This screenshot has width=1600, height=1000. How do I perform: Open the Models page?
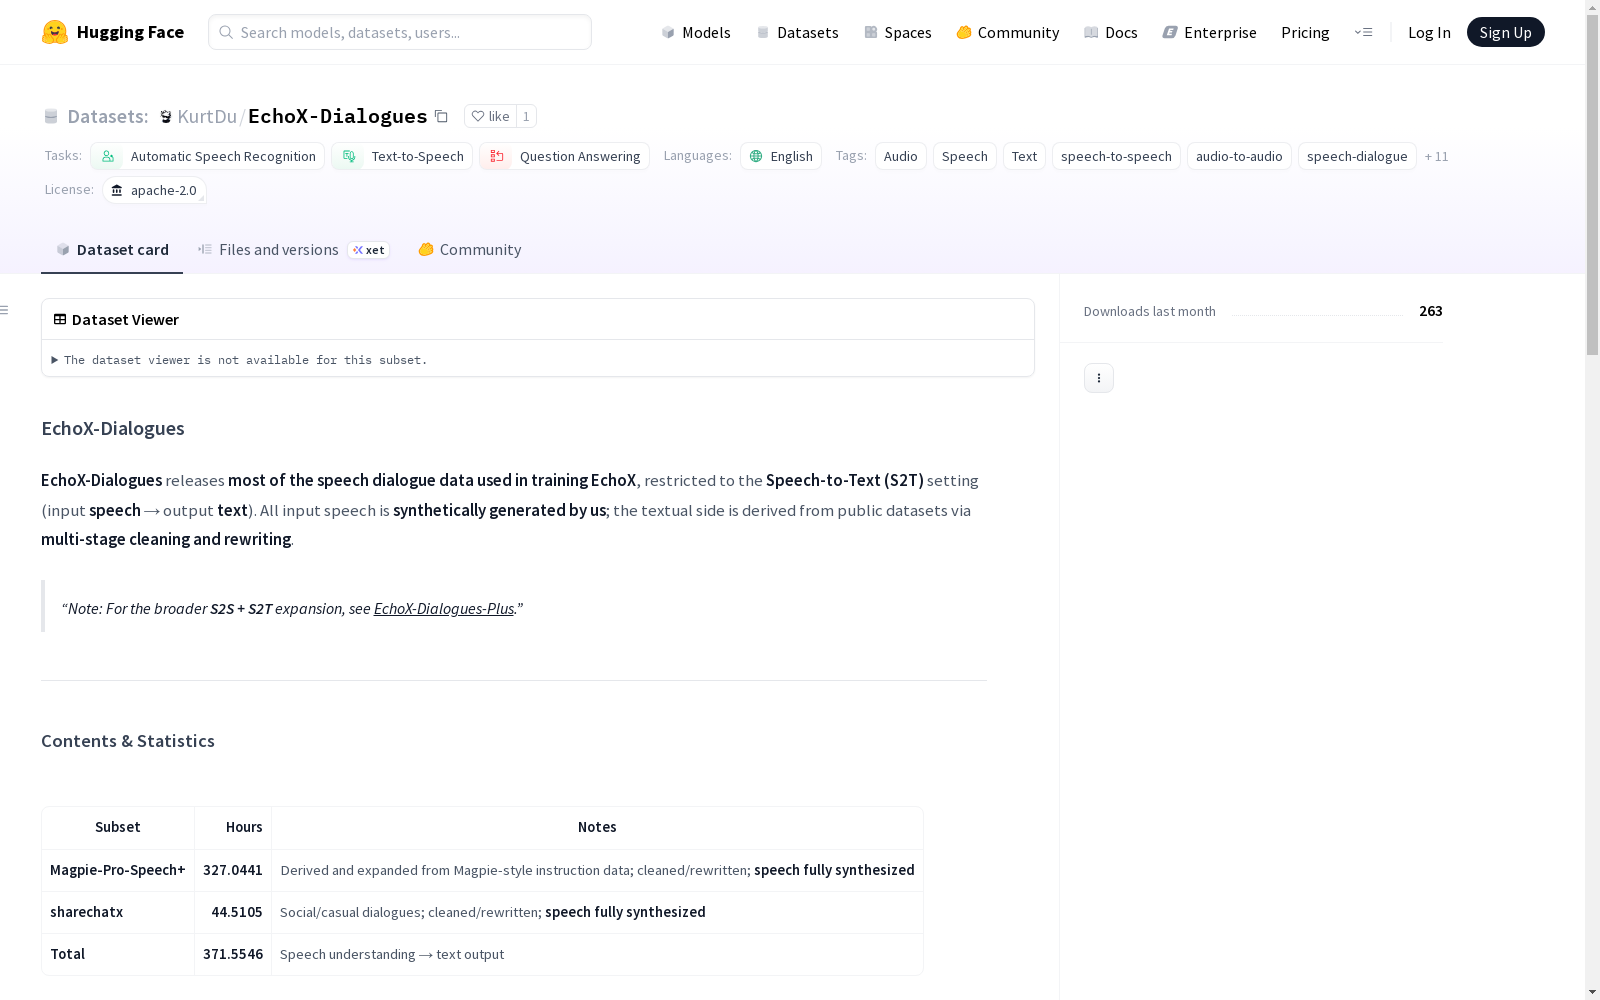click(696, 32)
